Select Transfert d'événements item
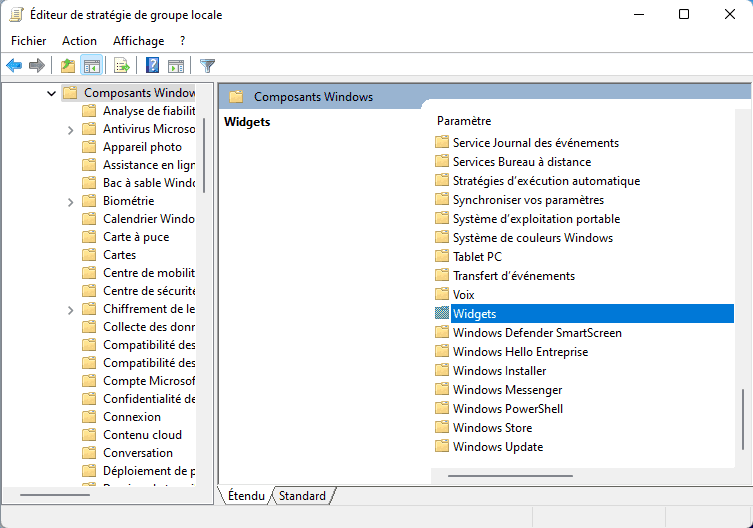Screen dimensions: 753x528 pos(513,275)
